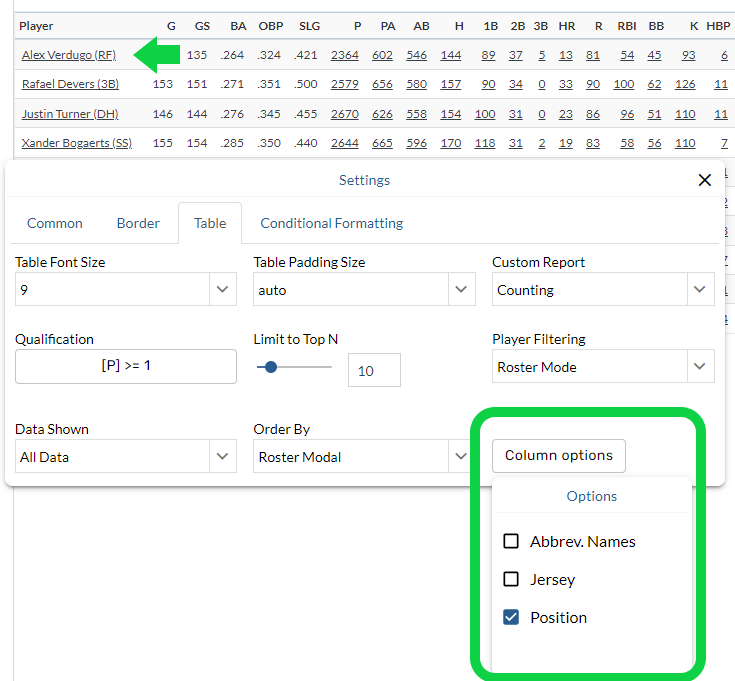Close the Settings dialog with X

(704, 180)
